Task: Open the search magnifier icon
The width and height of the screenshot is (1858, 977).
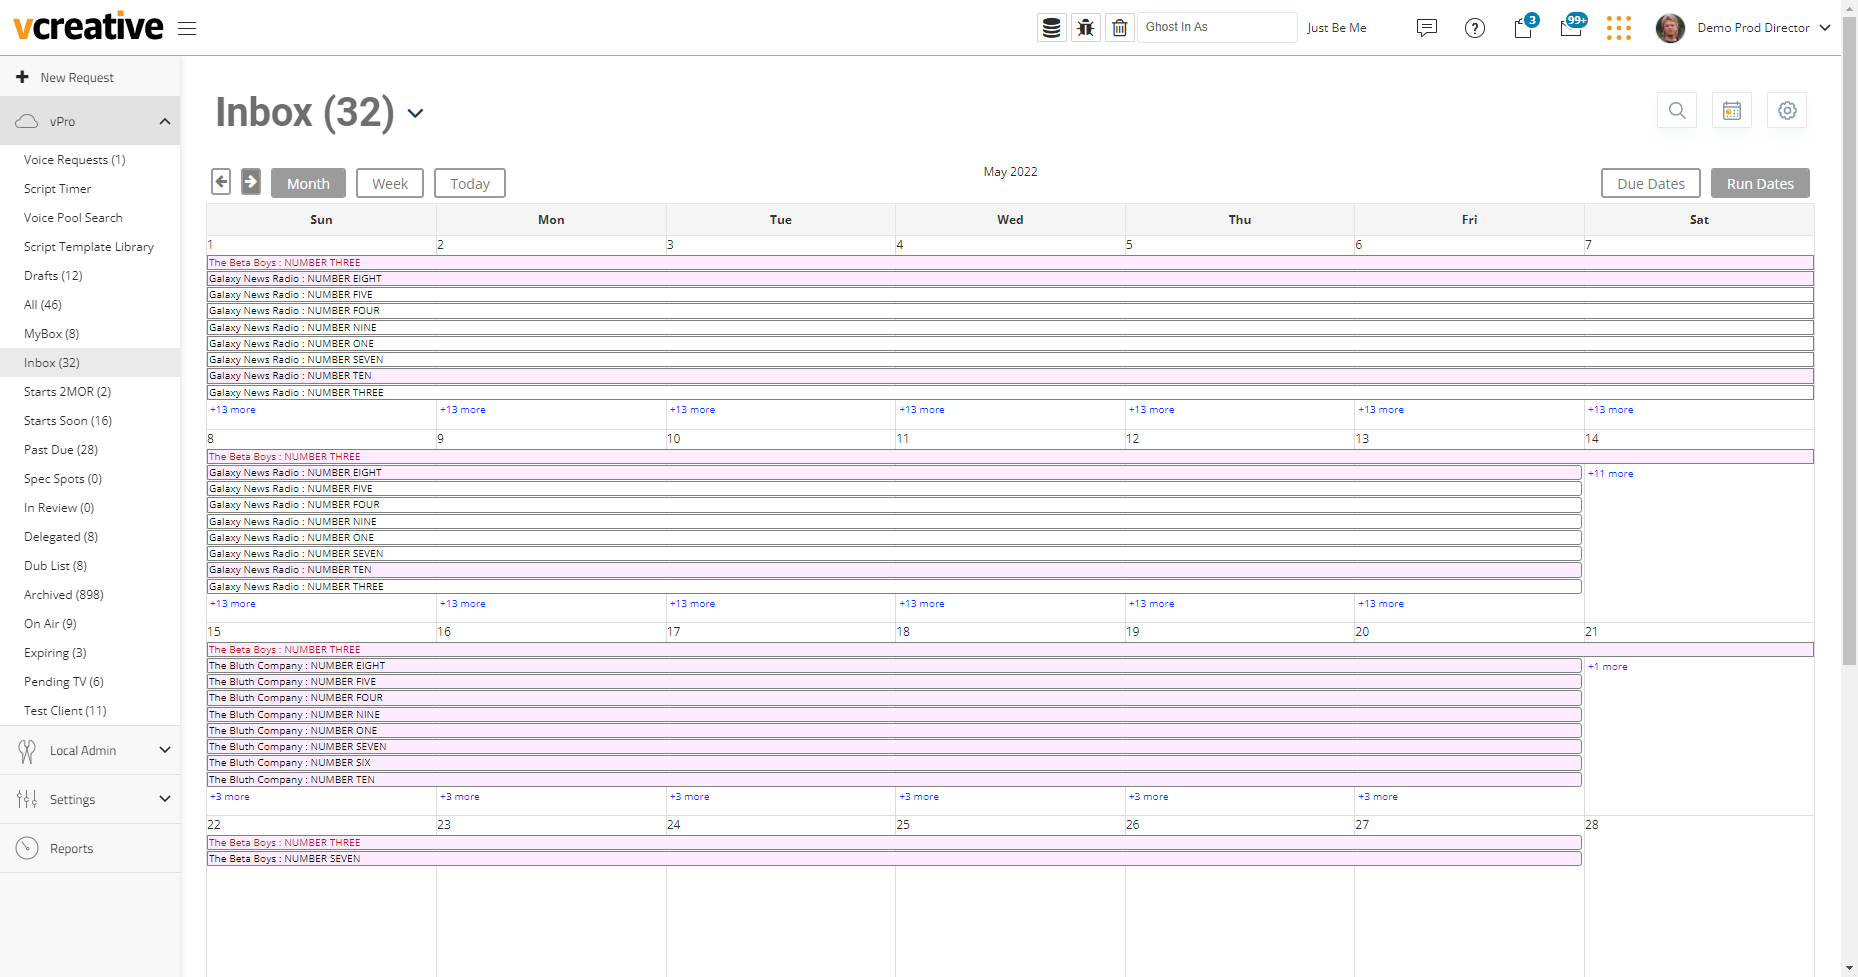Action: click(1677, 111)
